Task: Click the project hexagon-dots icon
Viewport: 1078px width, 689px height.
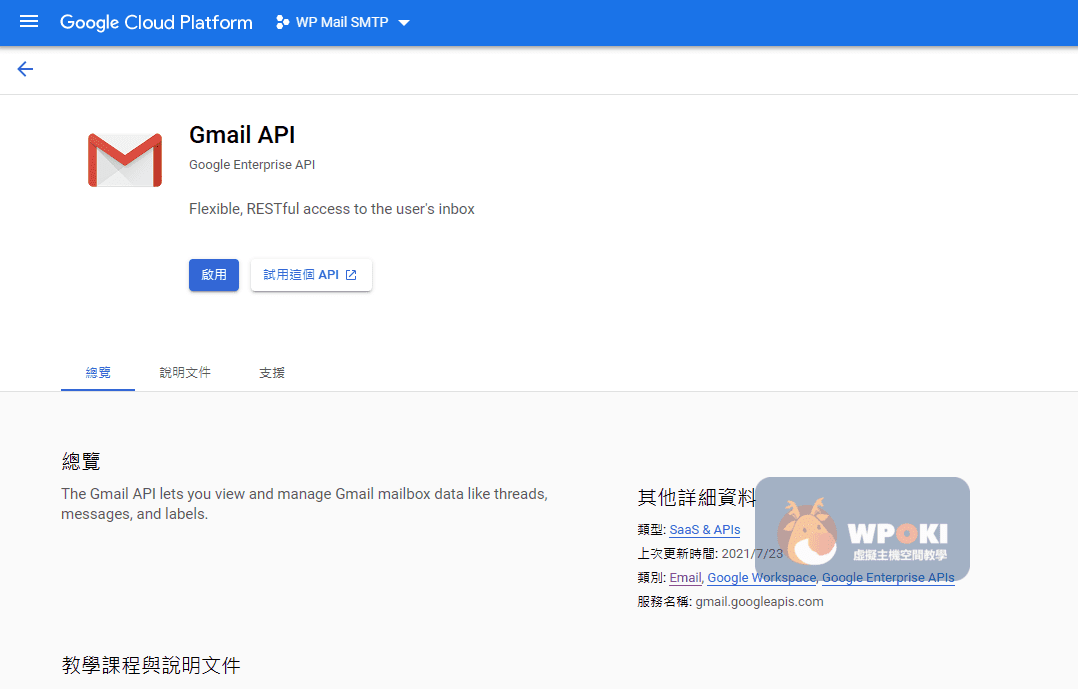Action: 282,22
